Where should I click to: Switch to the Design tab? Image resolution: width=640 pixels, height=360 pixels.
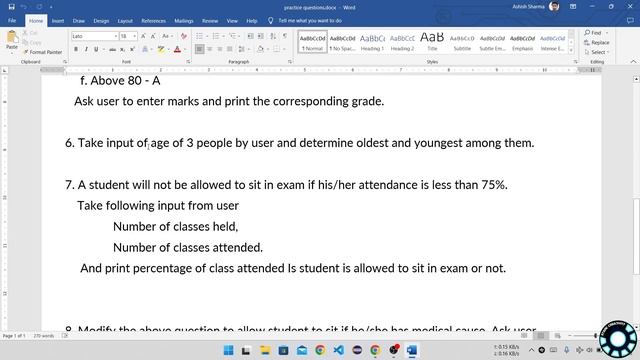coord(101,20)
